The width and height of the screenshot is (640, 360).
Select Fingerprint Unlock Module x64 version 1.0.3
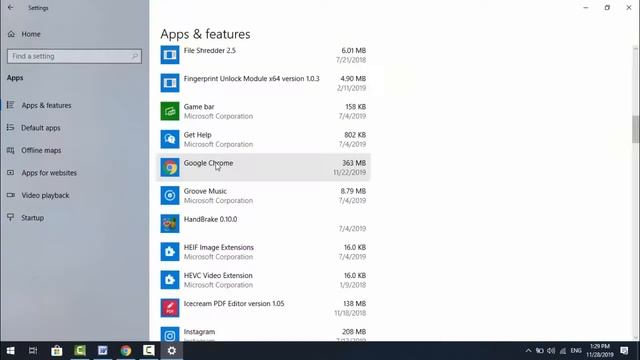point(251,79)
